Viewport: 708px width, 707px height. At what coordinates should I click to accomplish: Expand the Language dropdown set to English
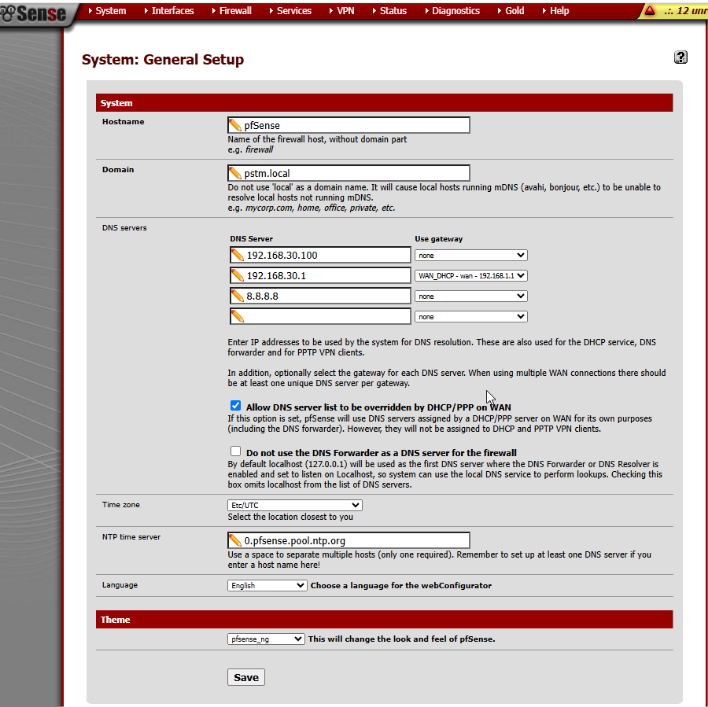pyautogui.click(x=266, y=585)
